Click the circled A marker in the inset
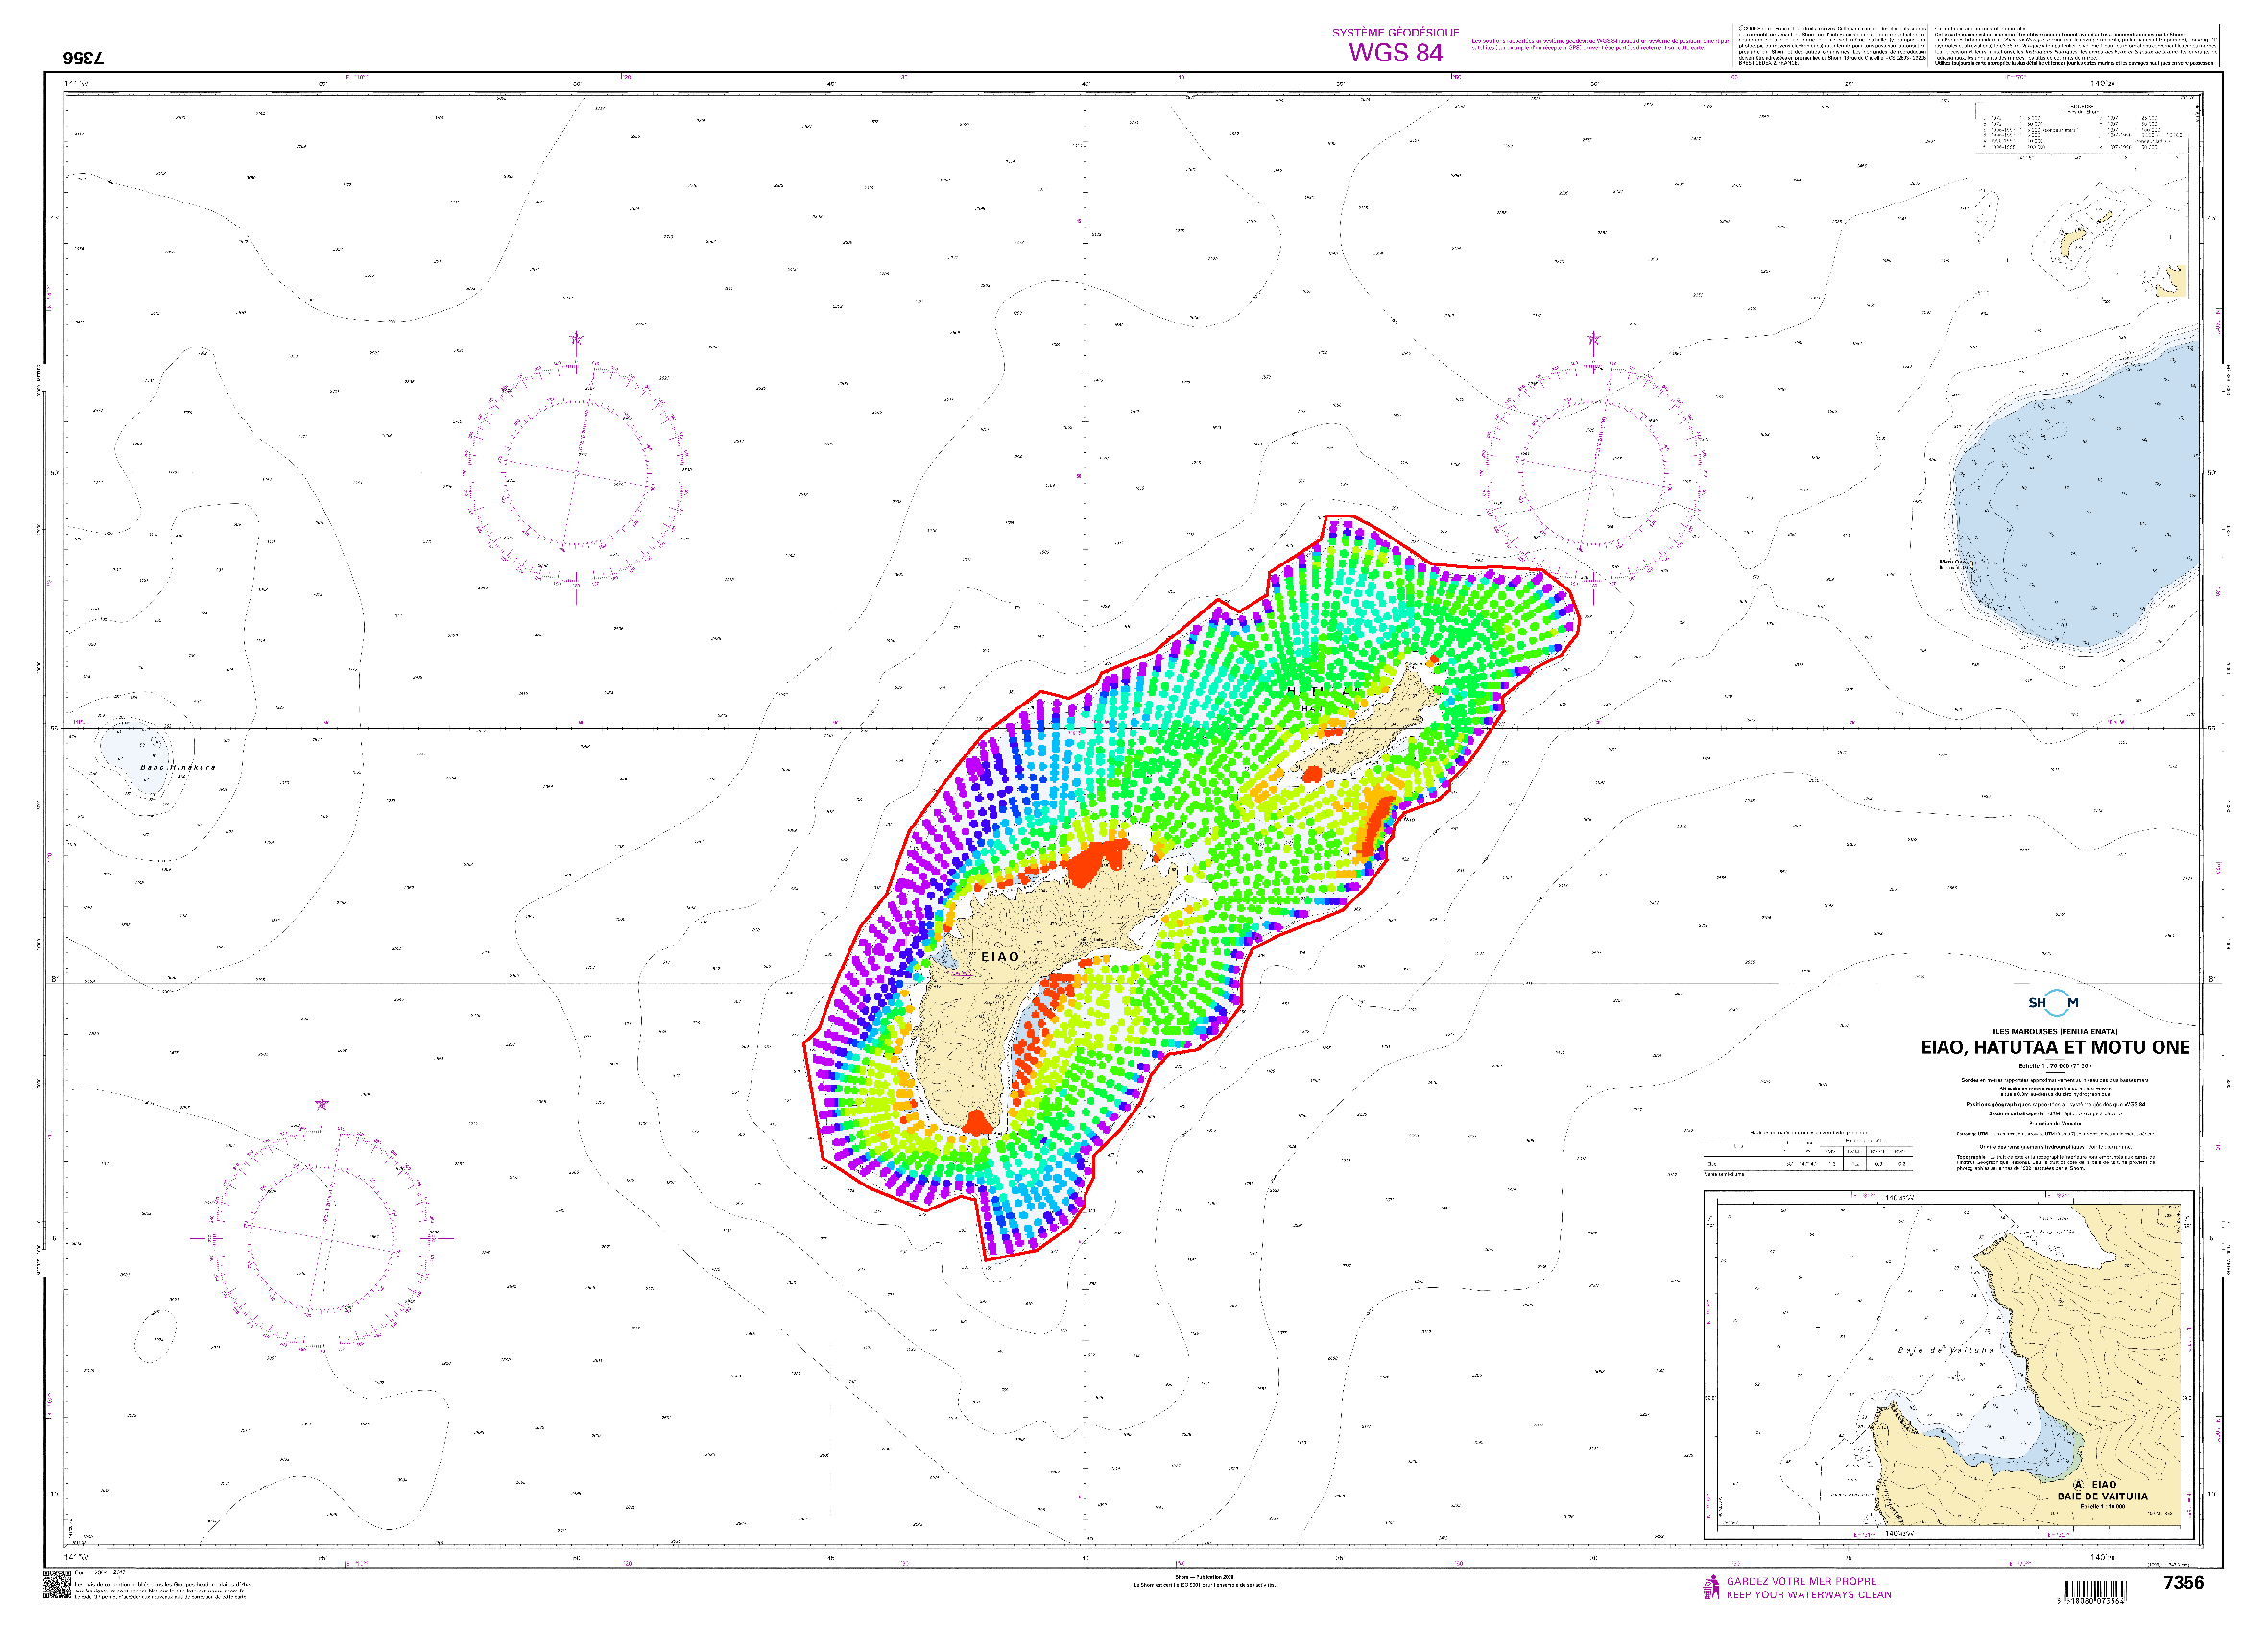This screenshot has height=1628, width=2268. point(2078,1485)
